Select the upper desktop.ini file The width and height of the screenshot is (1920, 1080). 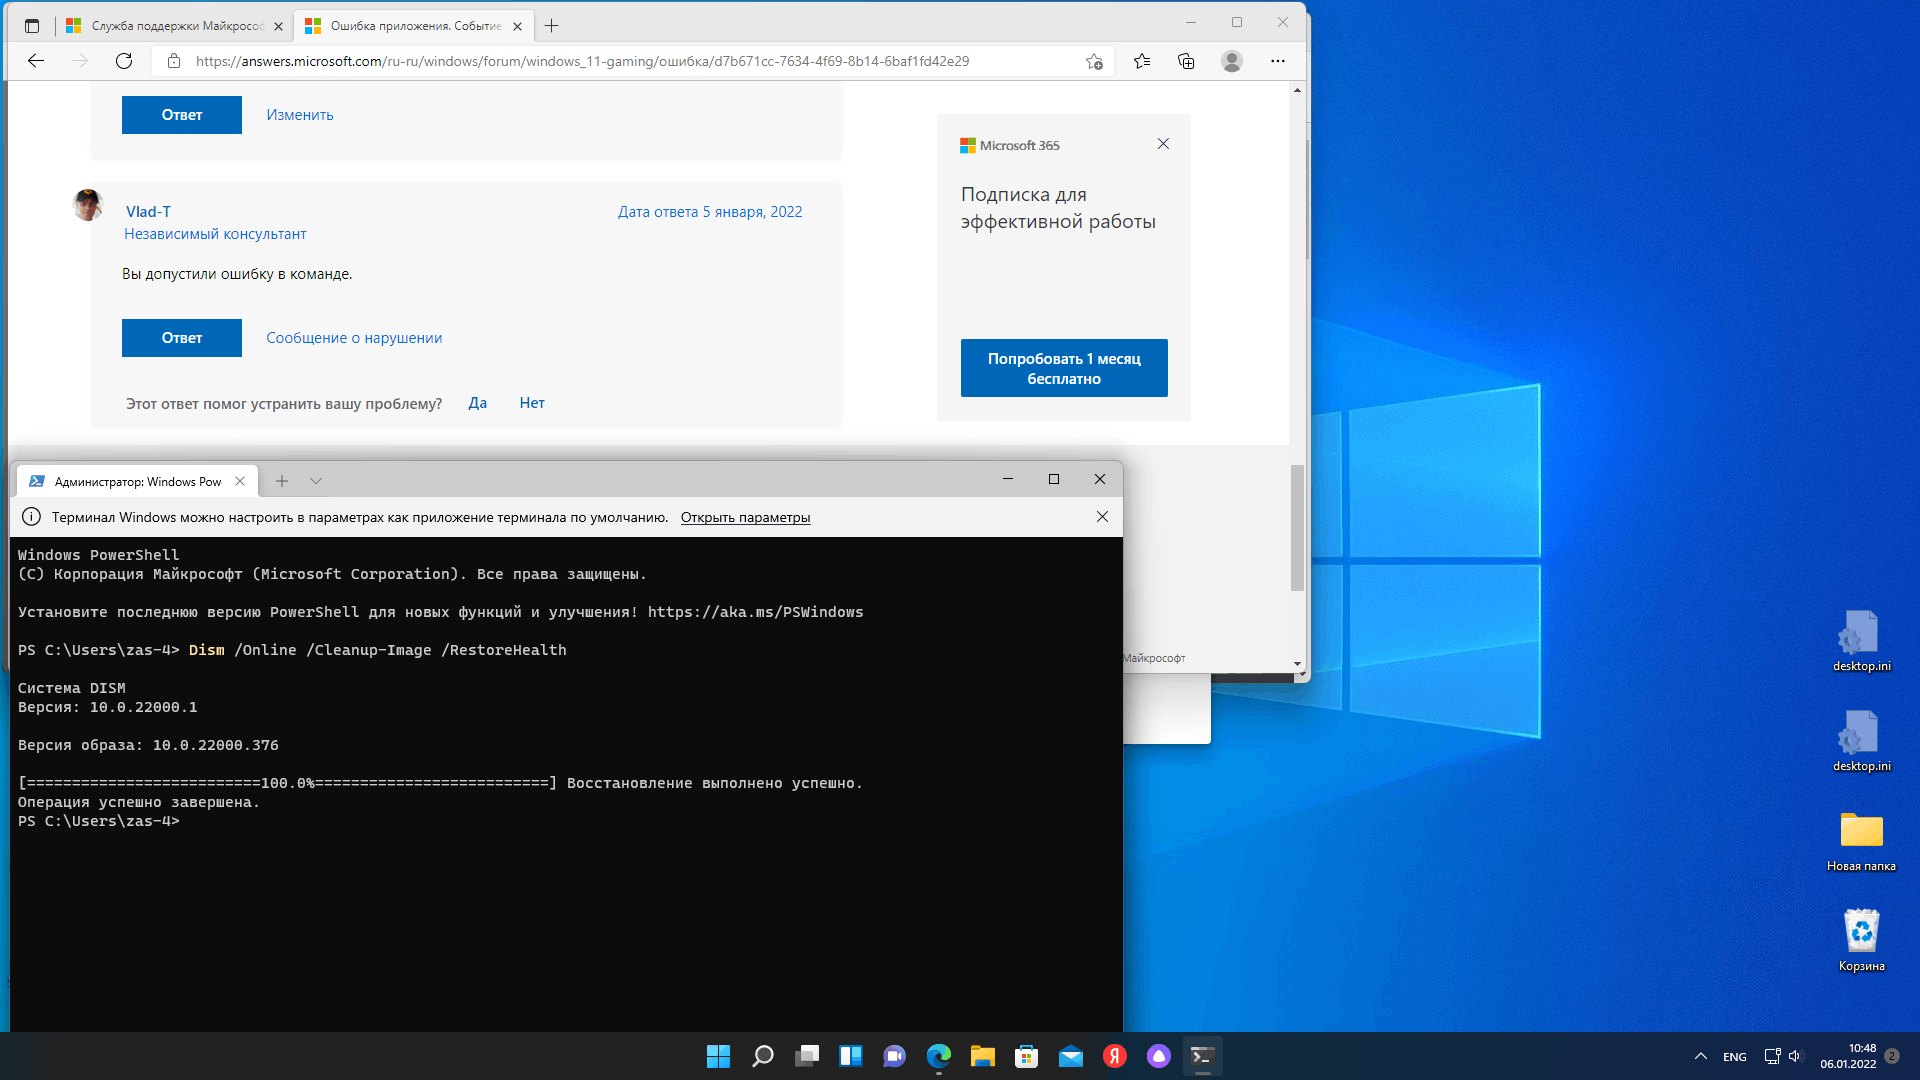click(x=1861, y=640)
